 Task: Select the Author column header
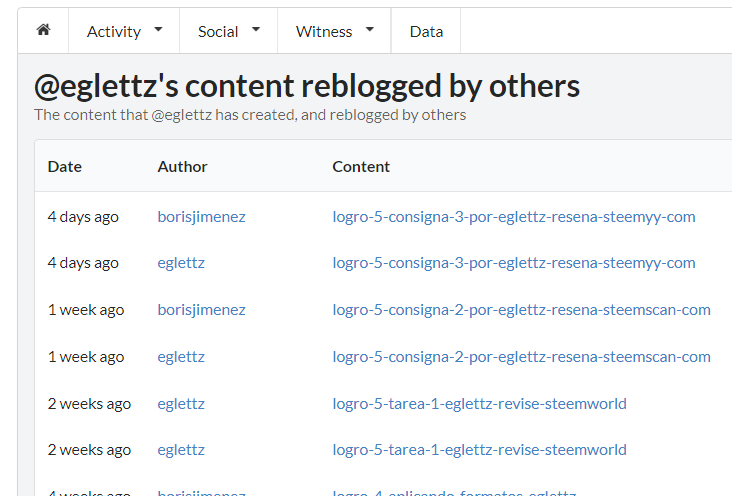coord(182,167)
